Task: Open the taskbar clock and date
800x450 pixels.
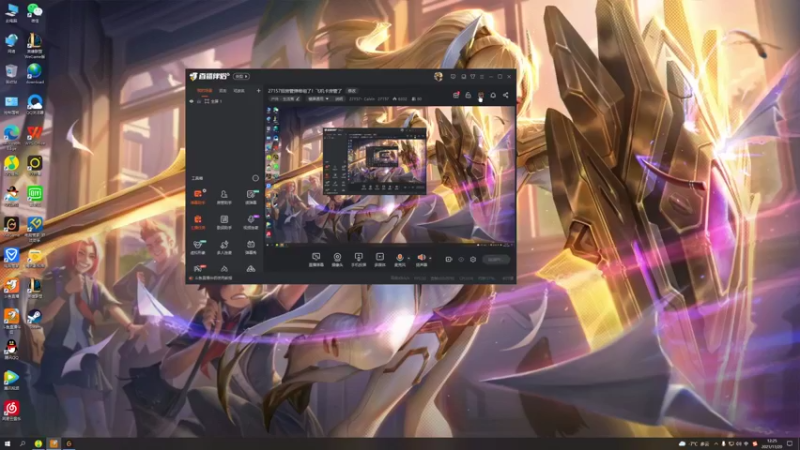Action: 771,443
